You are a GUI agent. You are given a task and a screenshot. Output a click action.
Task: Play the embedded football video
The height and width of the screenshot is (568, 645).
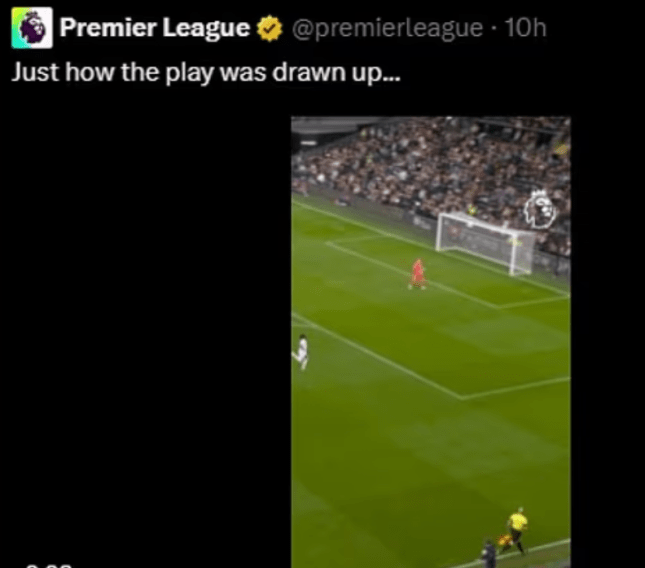(431, 342)
